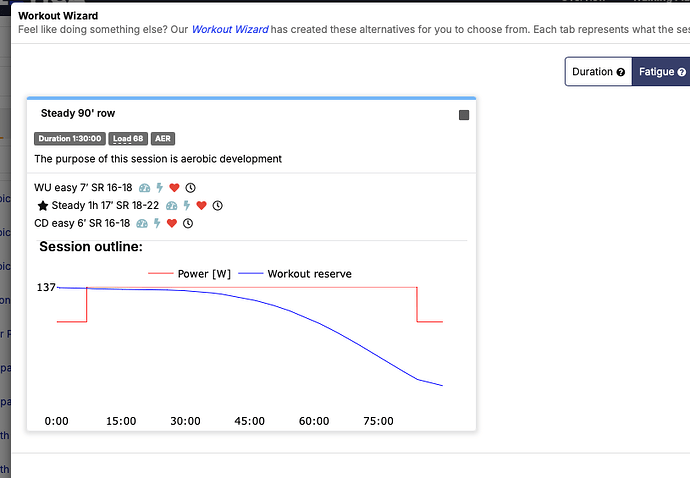Click the Load 68 badge
This screenshot has width=690, height=478.
point(127,139)
